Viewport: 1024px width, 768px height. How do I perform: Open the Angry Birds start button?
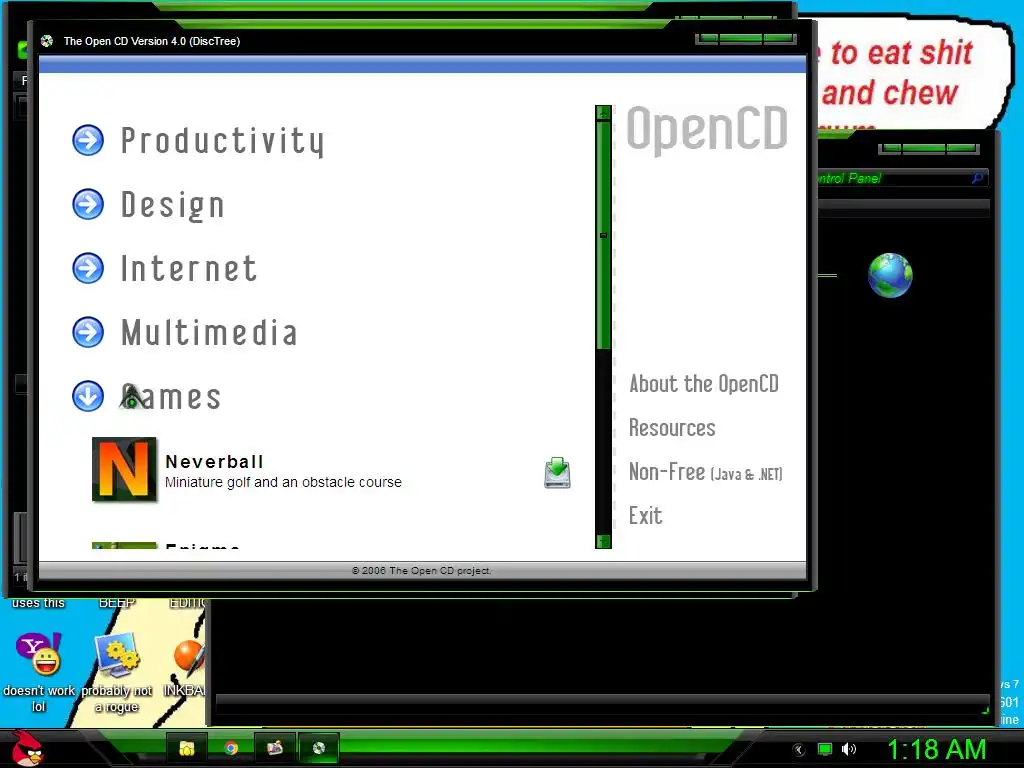[27, 748]
